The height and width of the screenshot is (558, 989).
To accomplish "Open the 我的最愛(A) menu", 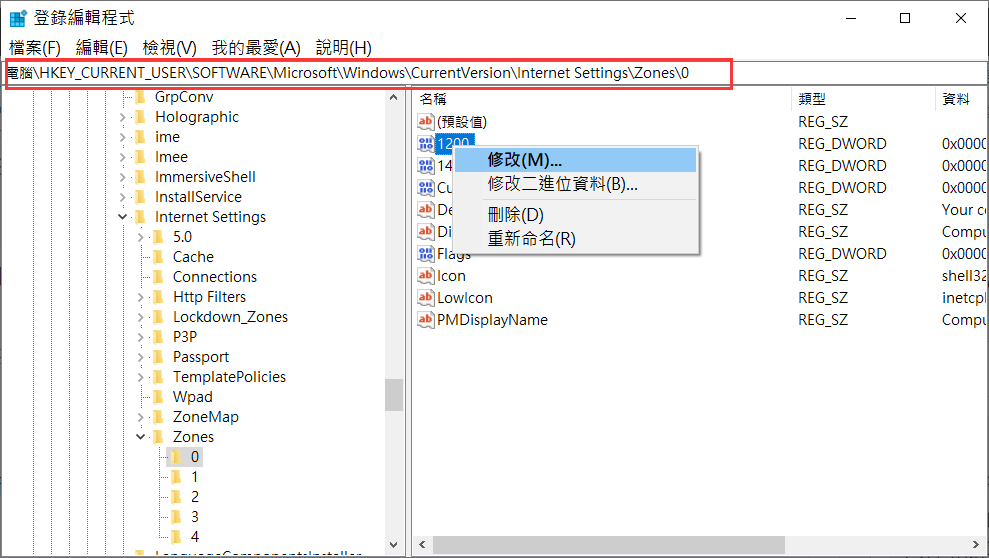I will (x=256, y=48).
